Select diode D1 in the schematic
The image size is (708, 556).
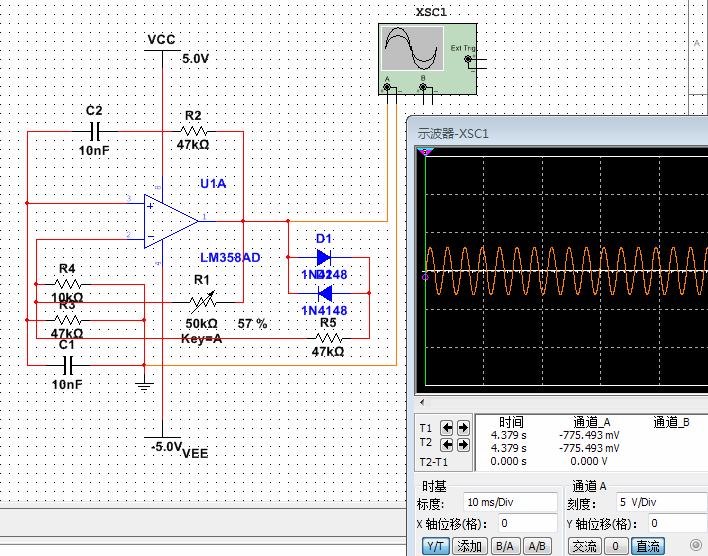tap(324, 257)
